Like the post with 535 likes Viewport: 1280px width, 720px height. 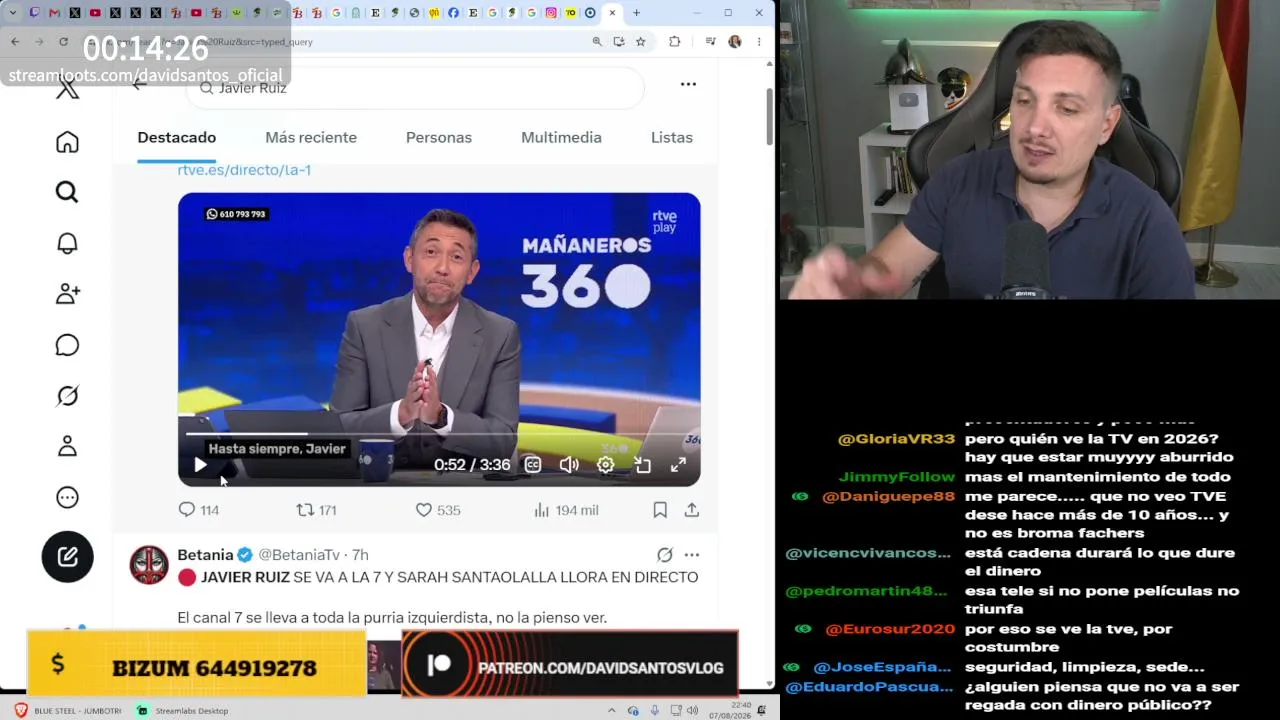[x=438, y=510]
